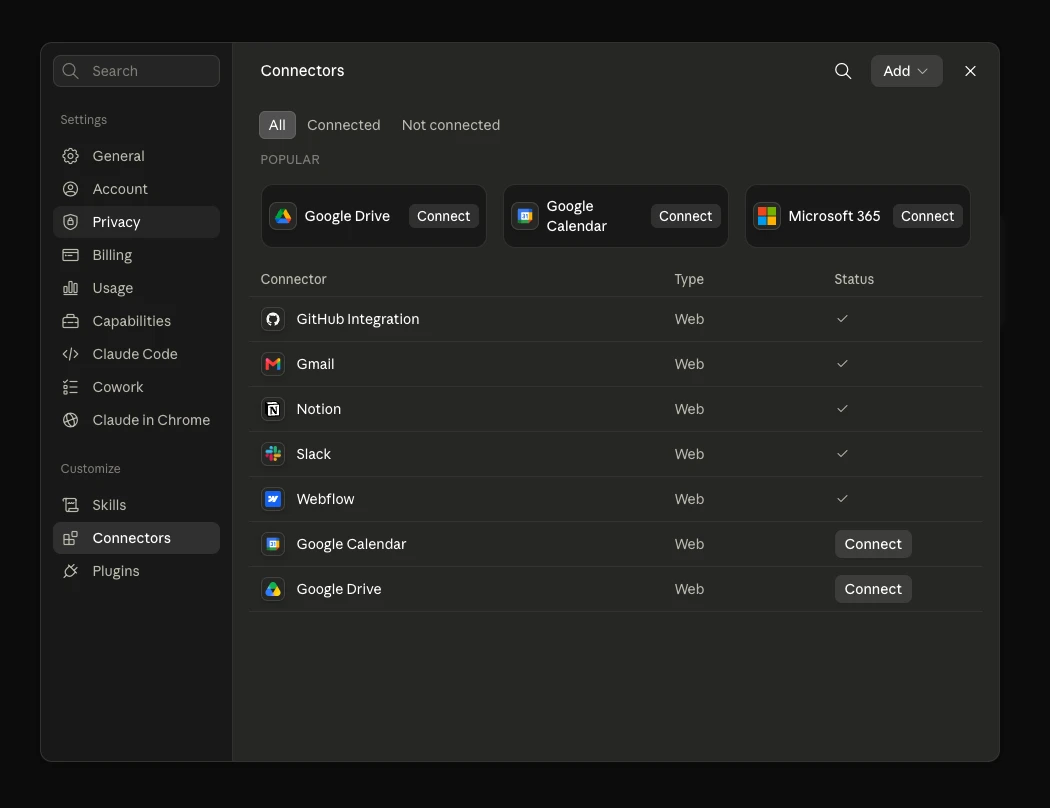Click the settings Search field

pyautogui.click(x=137, y=71)
